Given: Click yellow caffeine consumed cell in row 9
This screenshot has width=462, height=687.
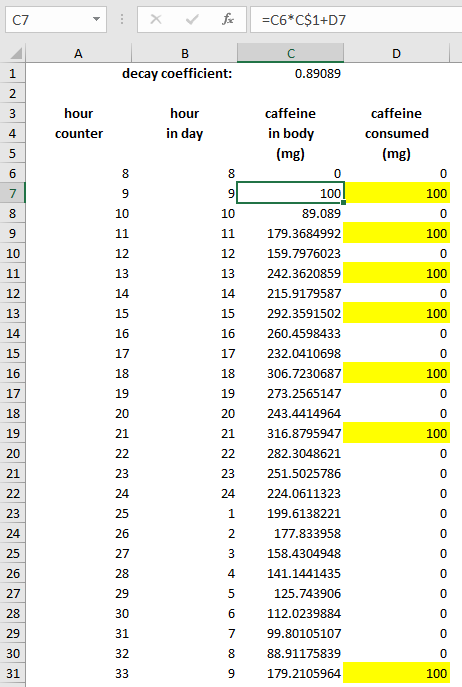Looking at the screenshot, I should pyautogui.click(x=397, y=234).
